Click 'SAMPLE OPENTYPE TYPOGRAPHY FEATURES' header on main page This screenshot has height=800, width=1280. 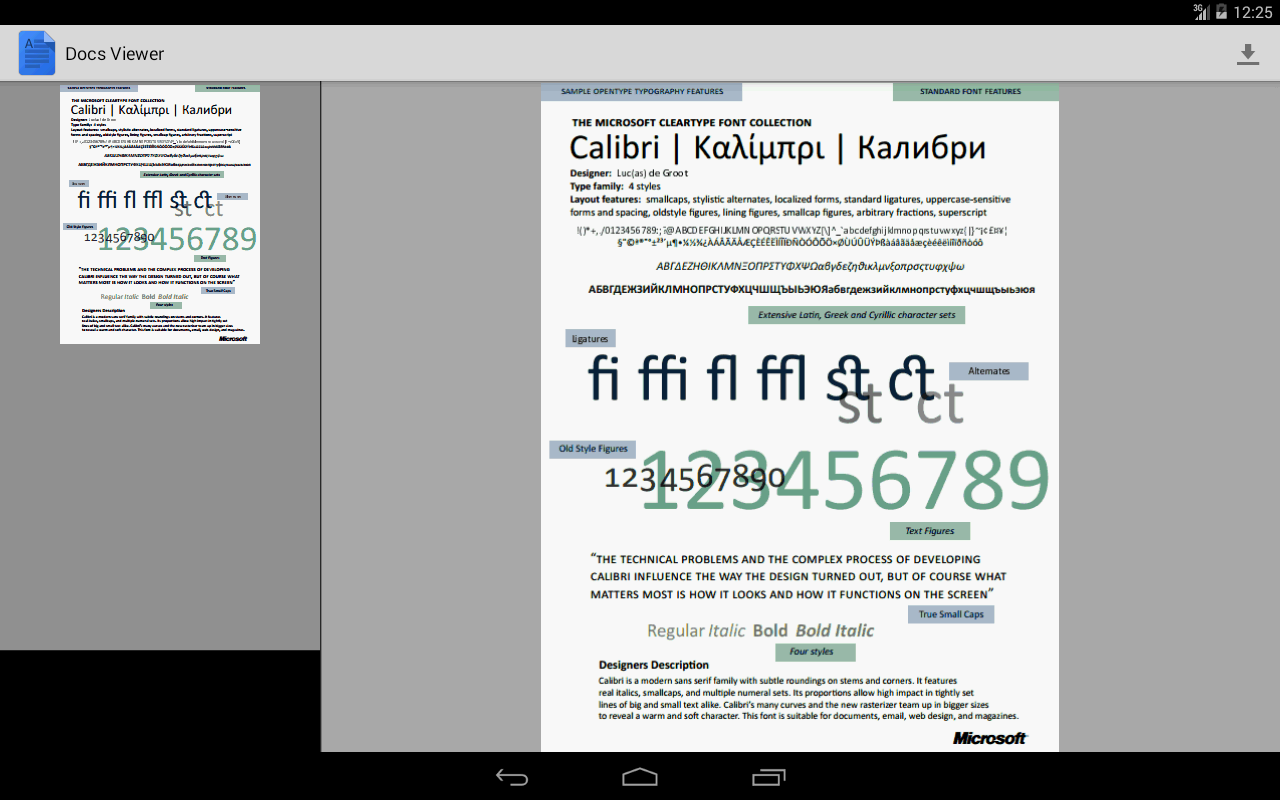[x=642, y=92]
